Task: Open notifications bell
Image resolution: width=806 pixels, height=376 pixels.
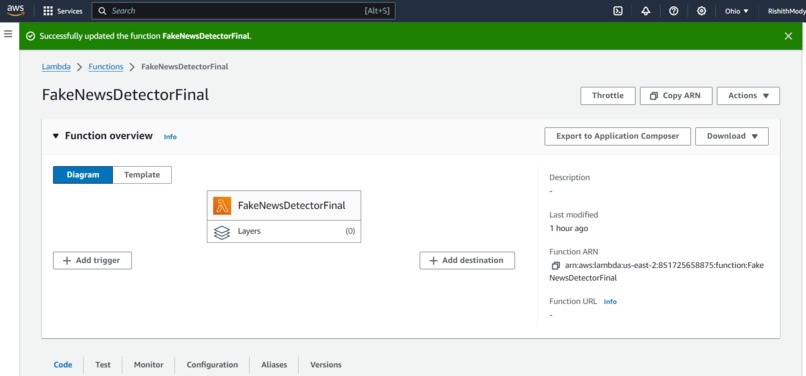Action: pos(646,11)
